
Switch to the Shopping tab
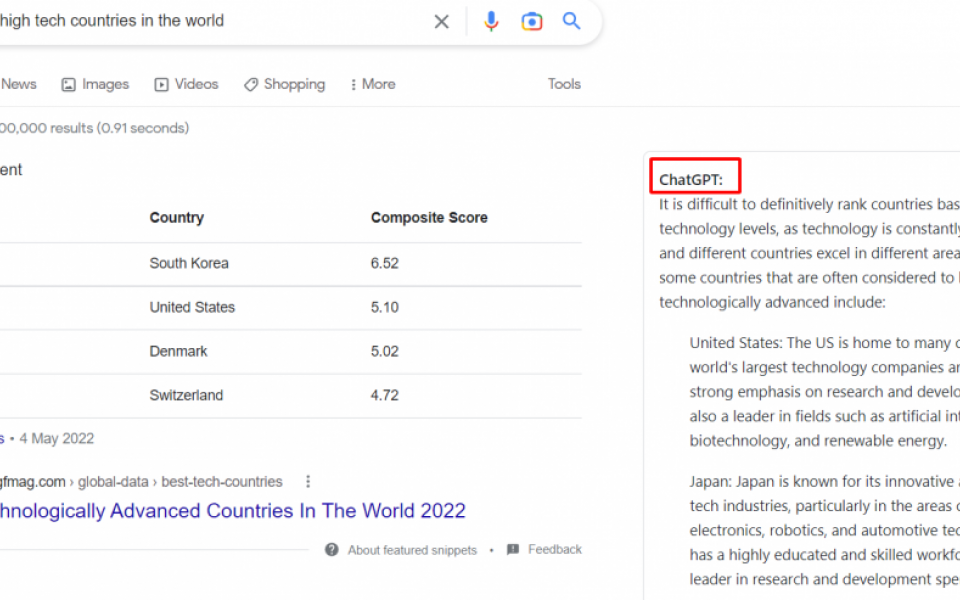(x=285, y=84)
